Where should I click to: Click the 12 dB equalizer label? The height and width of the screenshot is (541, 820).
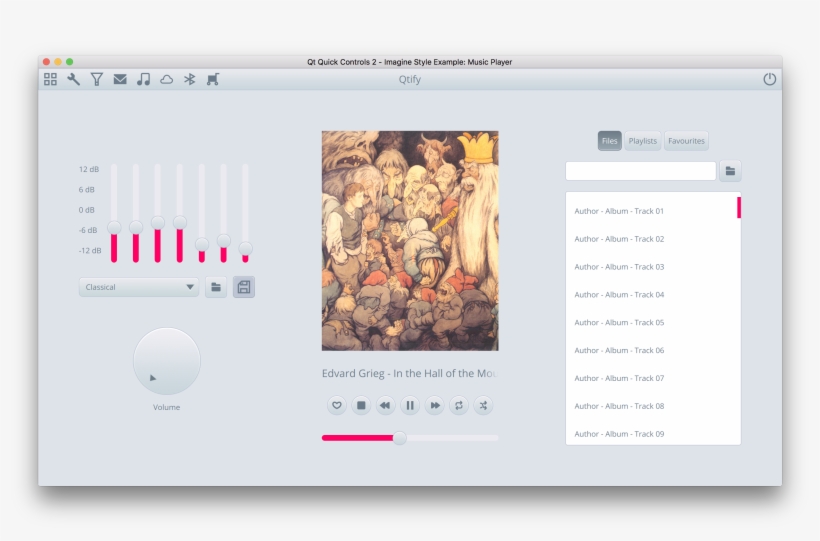pyautogui.click(x=89, y=169)
